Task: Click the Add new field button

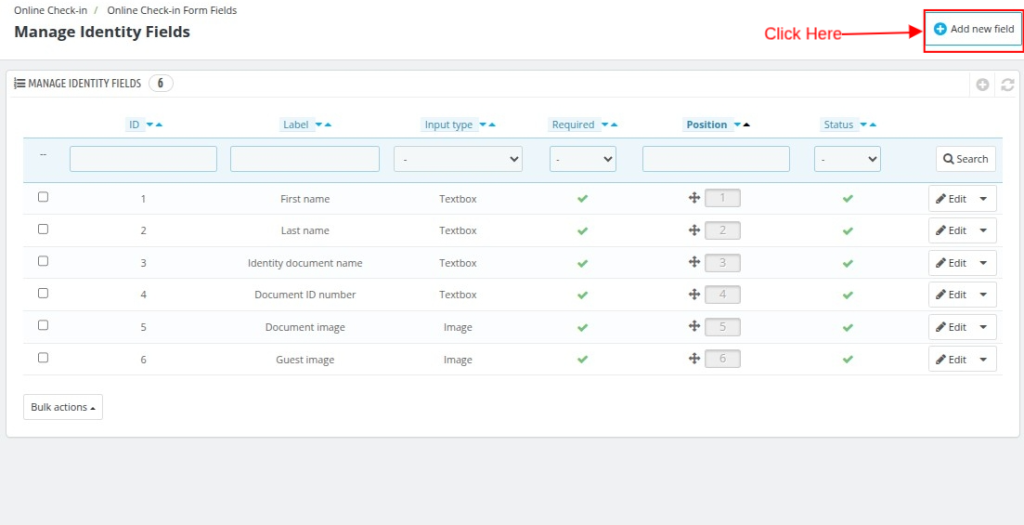Action: click(974, 29)
